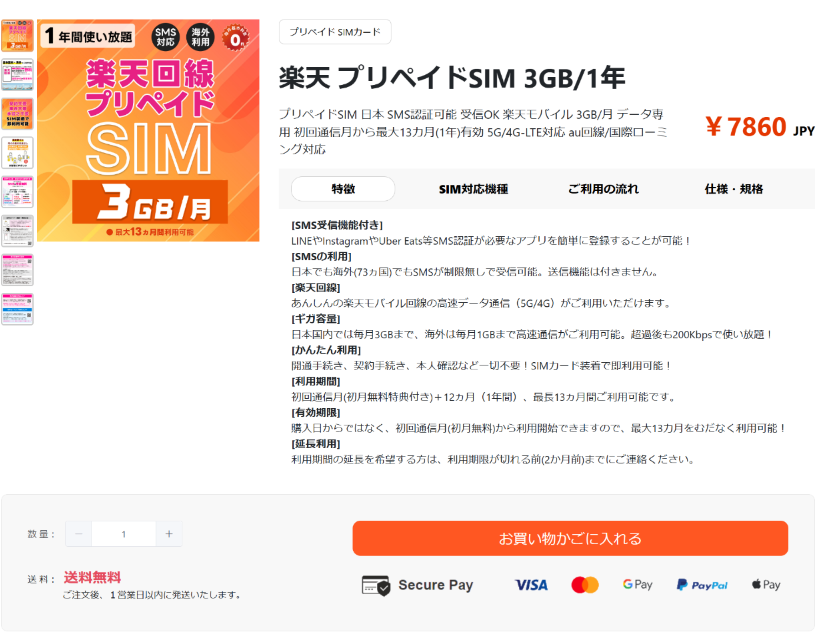Click the Visa payment logo
Screen dimensions: 820x640
(x=531, y=585)
